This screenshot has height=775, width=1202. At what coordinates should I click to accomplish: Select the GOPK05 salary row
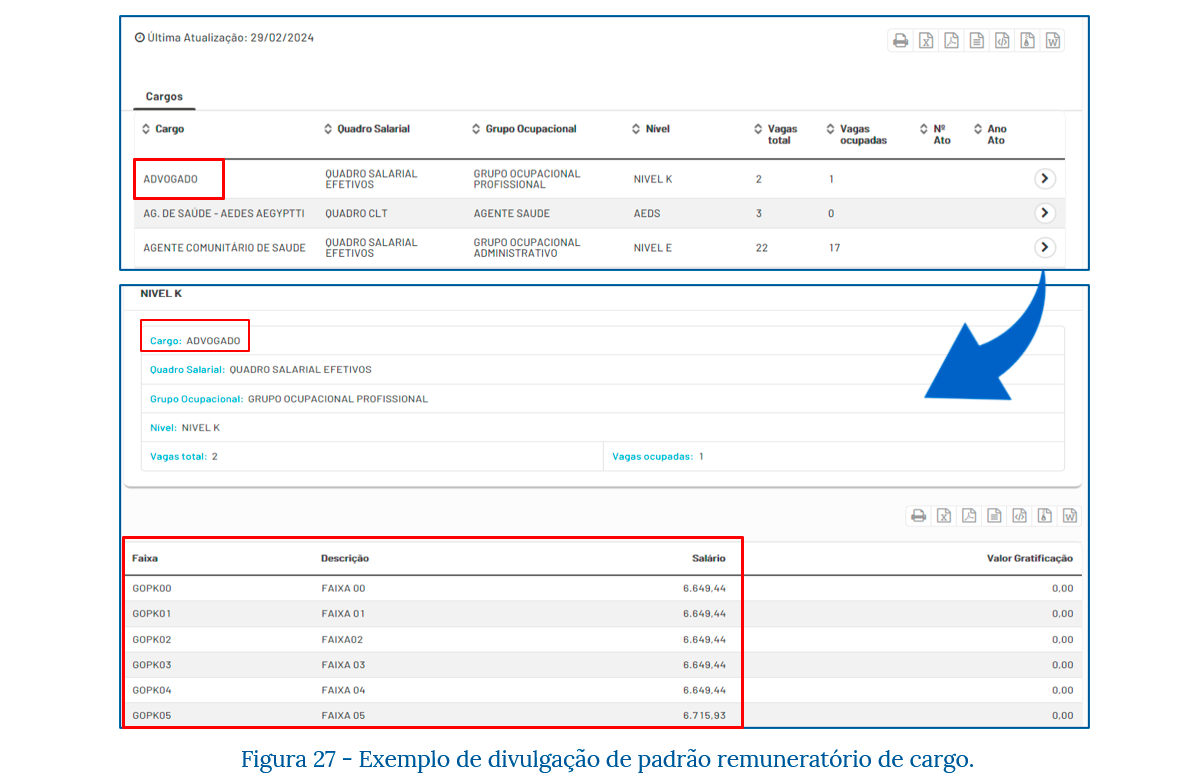(603, 715)
